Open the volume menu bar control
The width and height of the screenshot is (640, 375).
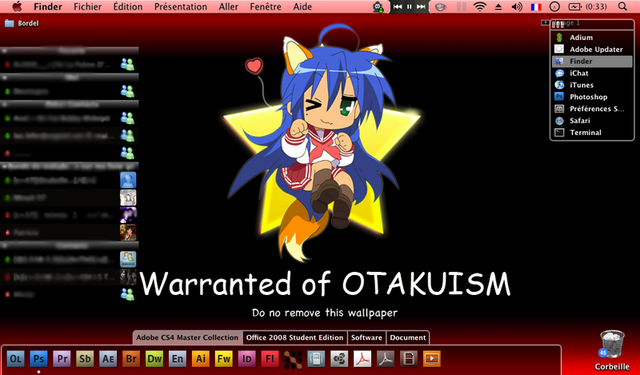[517, 7]
